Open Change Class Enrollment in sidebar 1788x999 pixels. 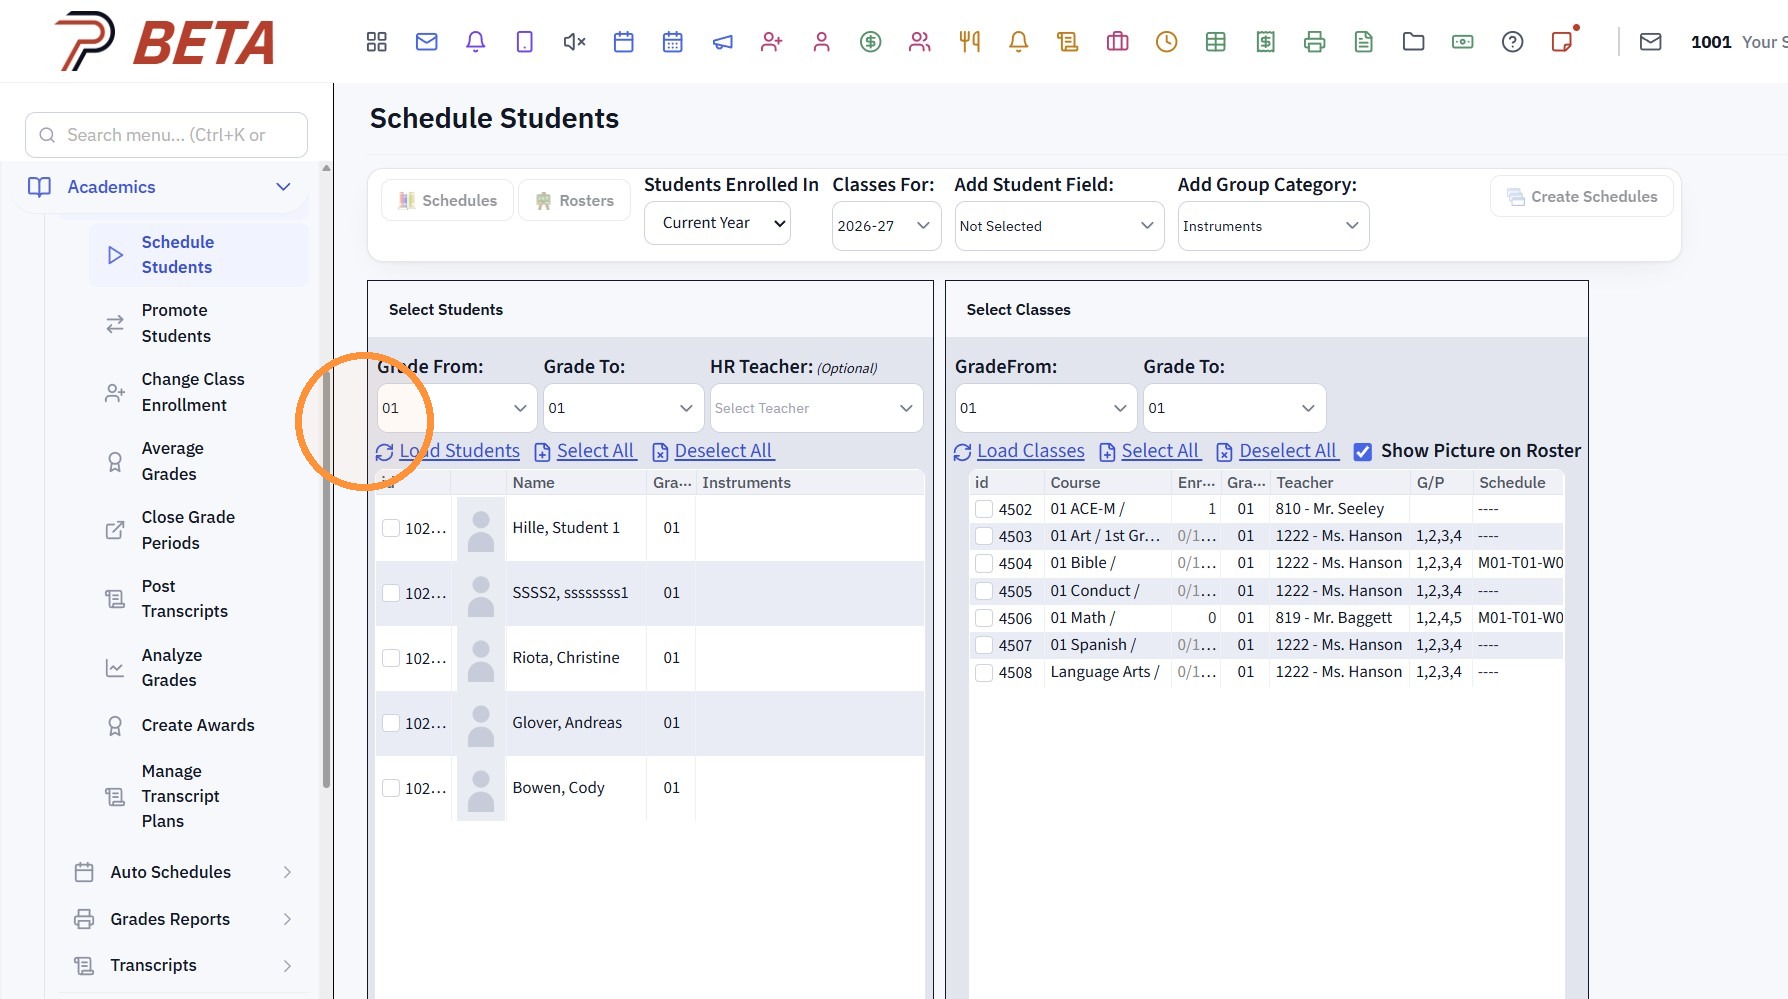[x=198, y=392]
